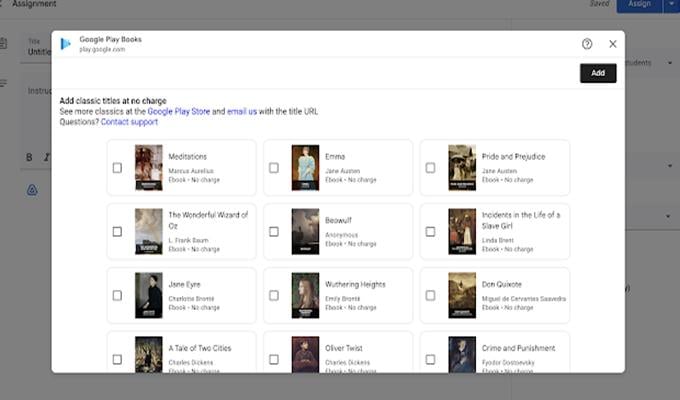Click the Oliver Twist book cover
Viewport: 680px width, 400px height.
305,354
